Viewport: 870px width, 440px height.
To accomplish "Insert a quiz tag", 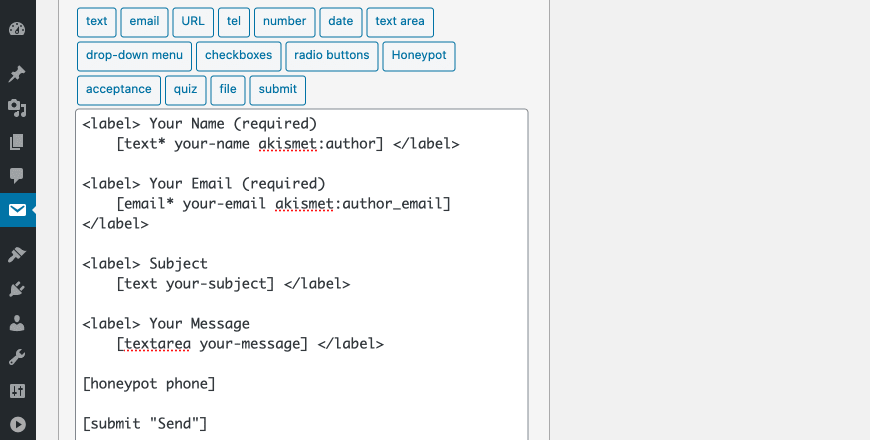I will pos(185,90).
